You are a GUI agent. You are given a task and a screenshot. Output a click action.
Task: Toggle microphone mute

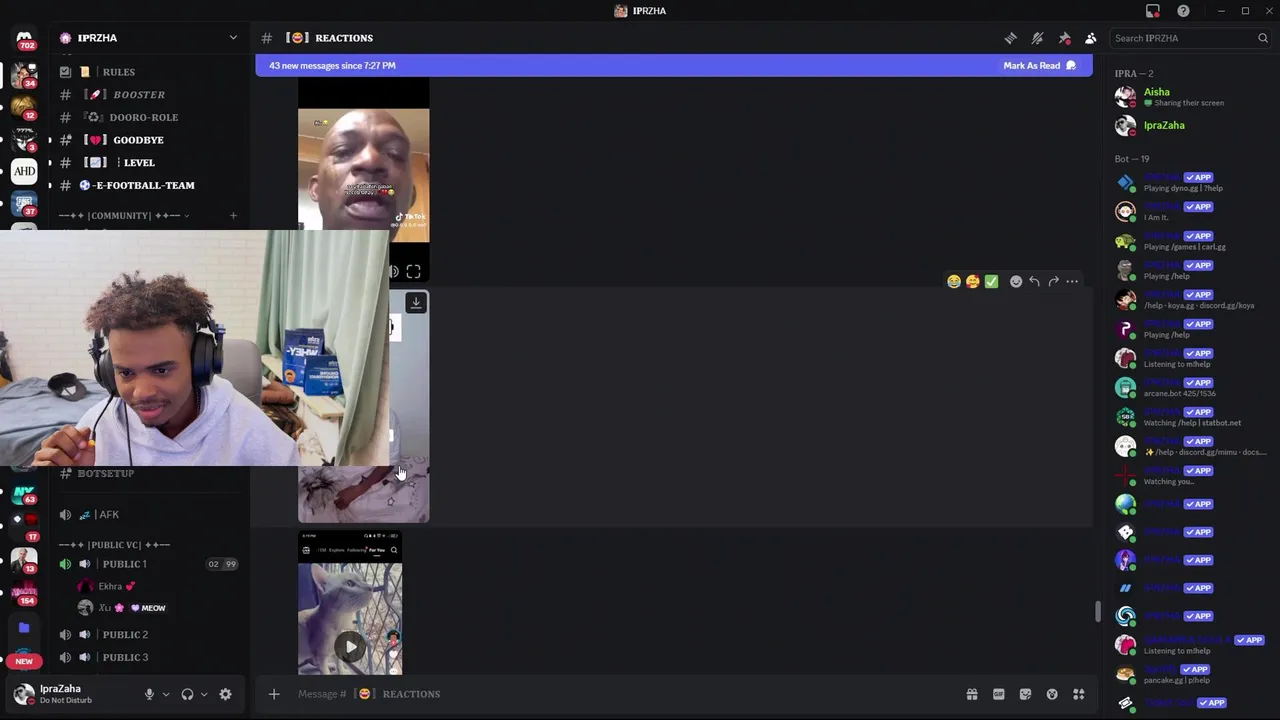click(x=149, y=694)
